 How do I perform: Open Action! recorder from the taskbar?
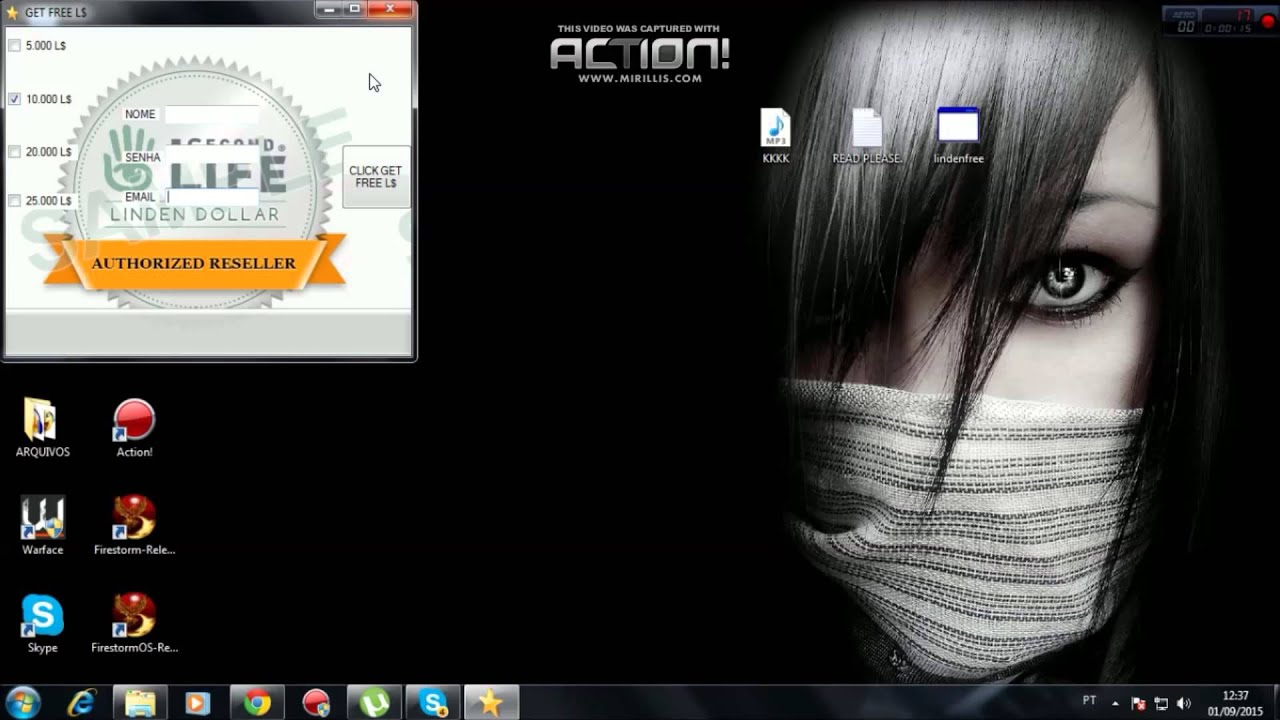(316, 703)
